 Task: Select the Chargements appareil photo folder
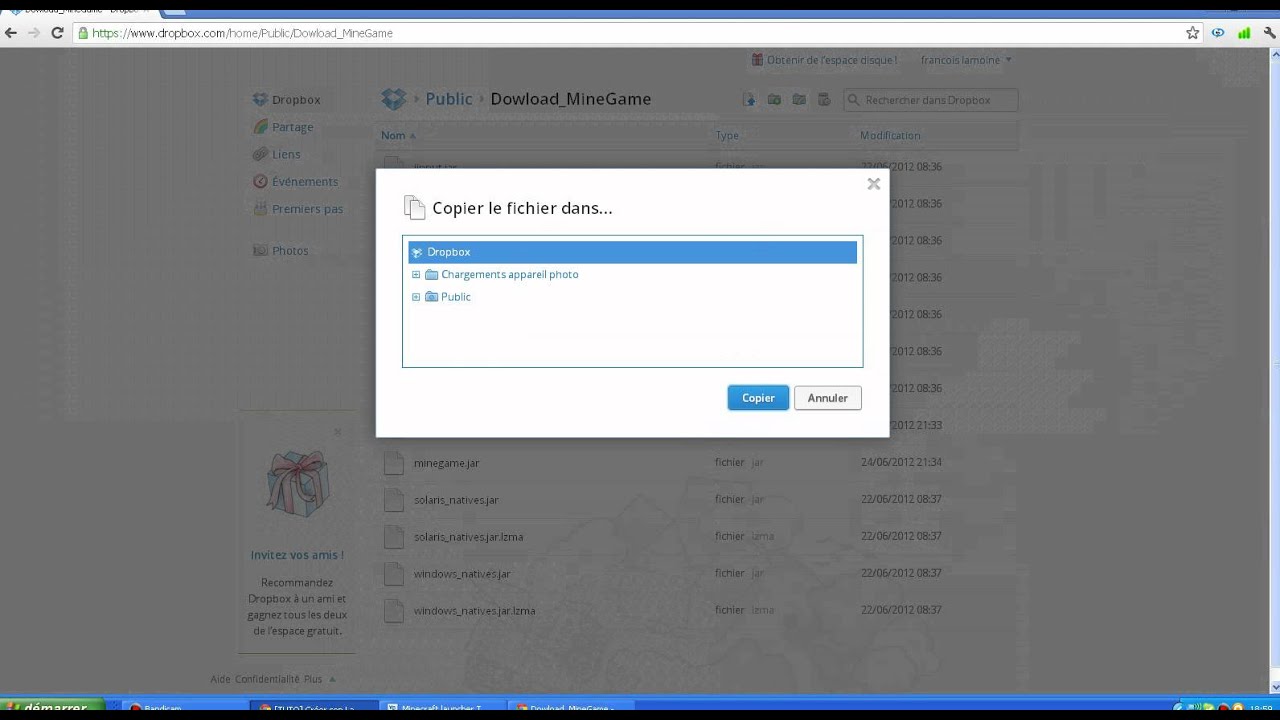(x=509, y=274)
